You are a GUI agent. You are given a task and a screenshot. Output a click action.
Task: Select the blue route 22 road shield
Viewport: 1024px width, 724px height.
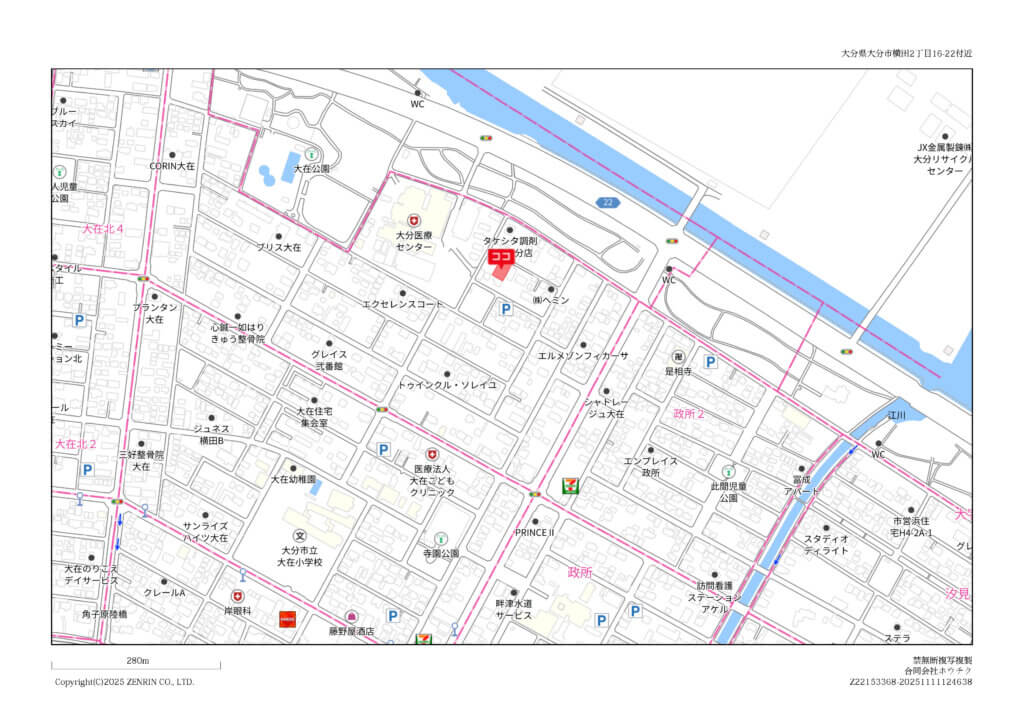click(x=606, y=202)
